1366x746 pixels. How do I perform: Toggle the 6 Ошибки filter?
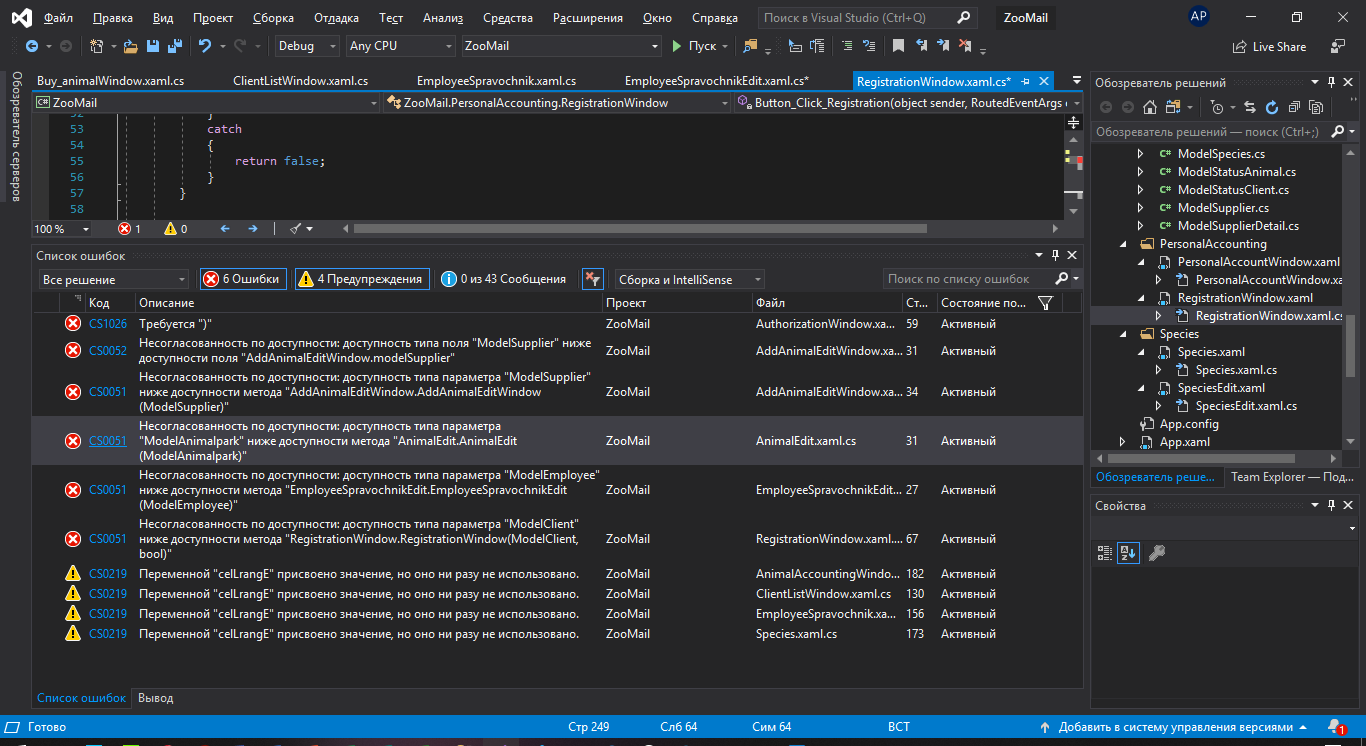coord(243,279)
